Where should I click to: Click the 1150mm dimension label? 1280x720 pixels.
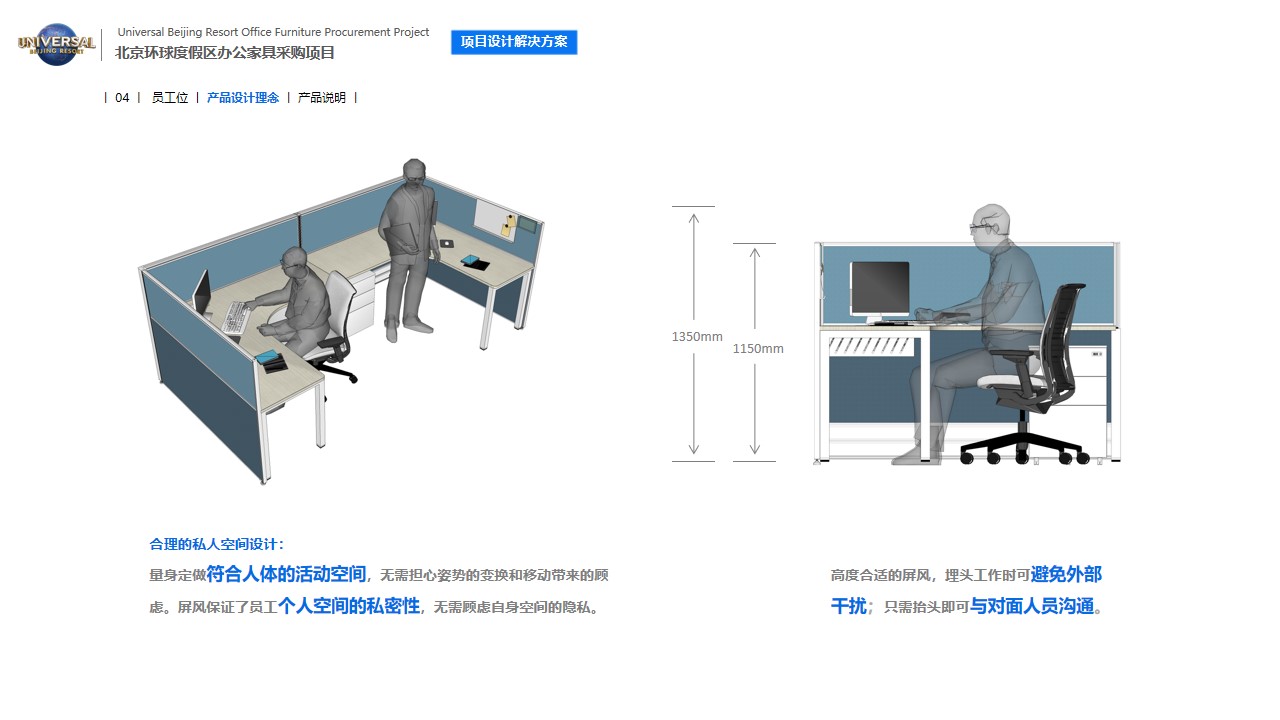click(758, 349)
